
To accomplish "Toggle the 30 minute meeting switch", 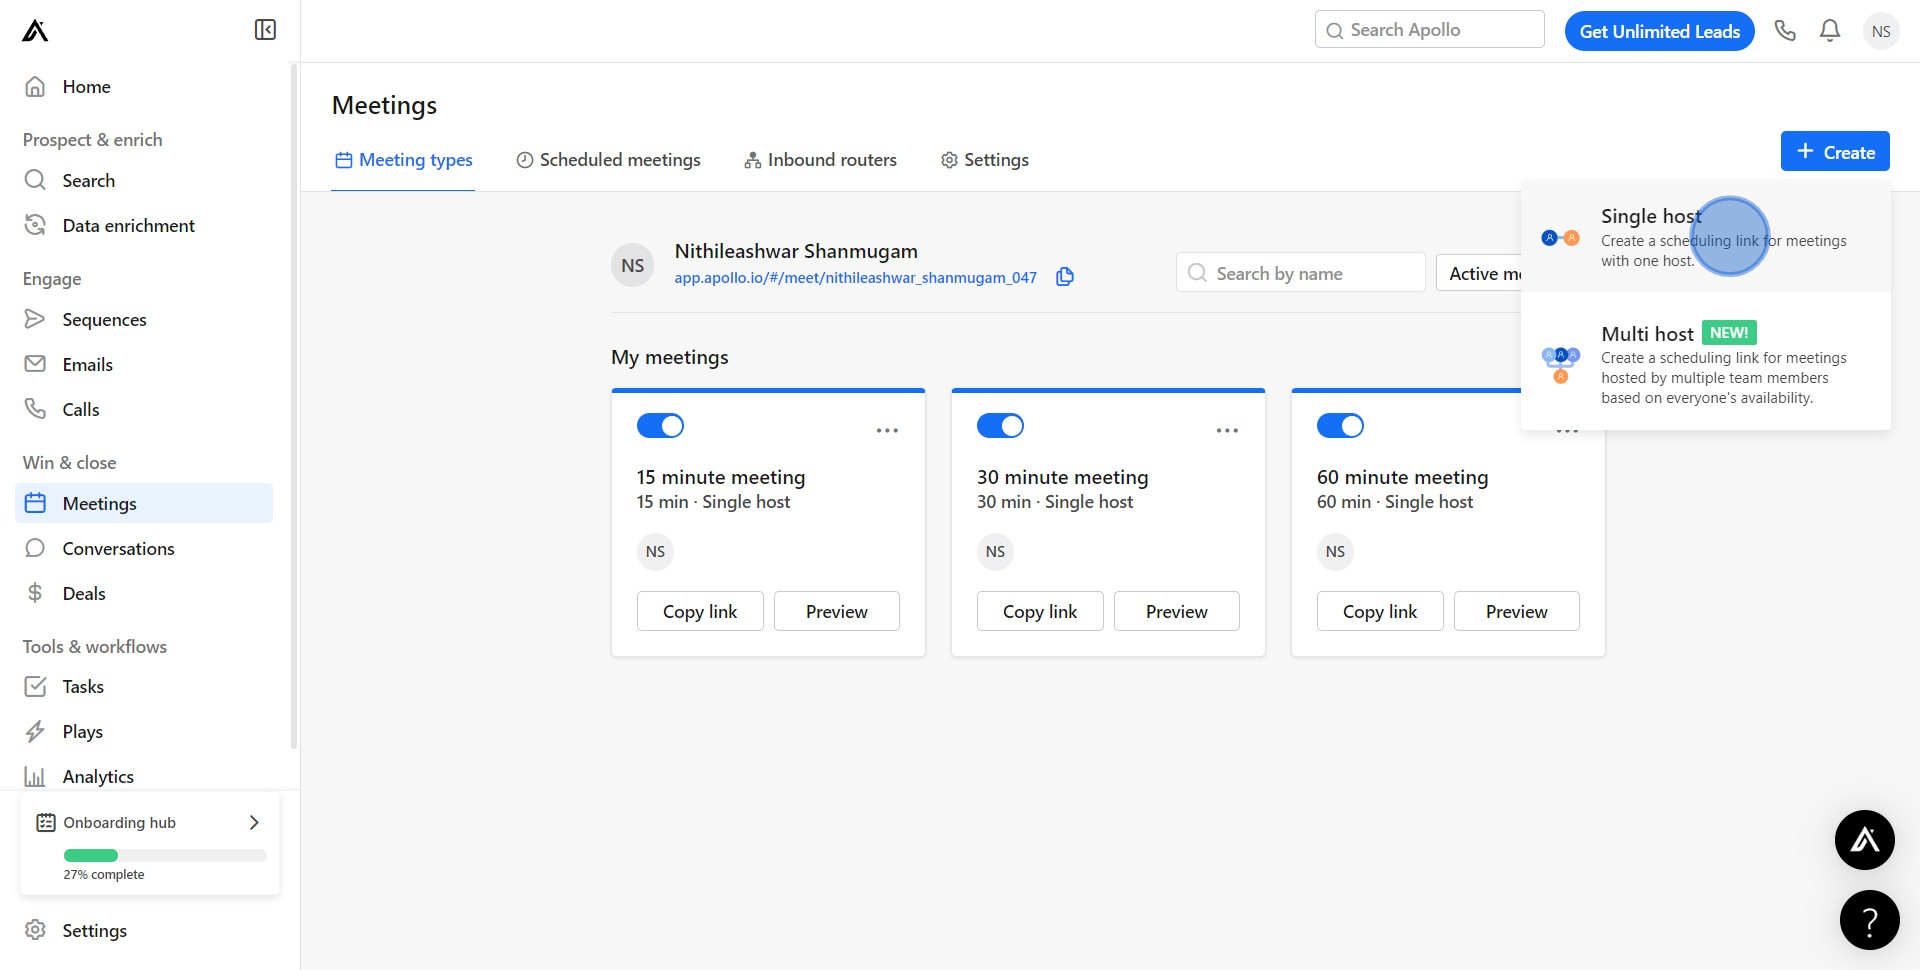I will 1000,426.
